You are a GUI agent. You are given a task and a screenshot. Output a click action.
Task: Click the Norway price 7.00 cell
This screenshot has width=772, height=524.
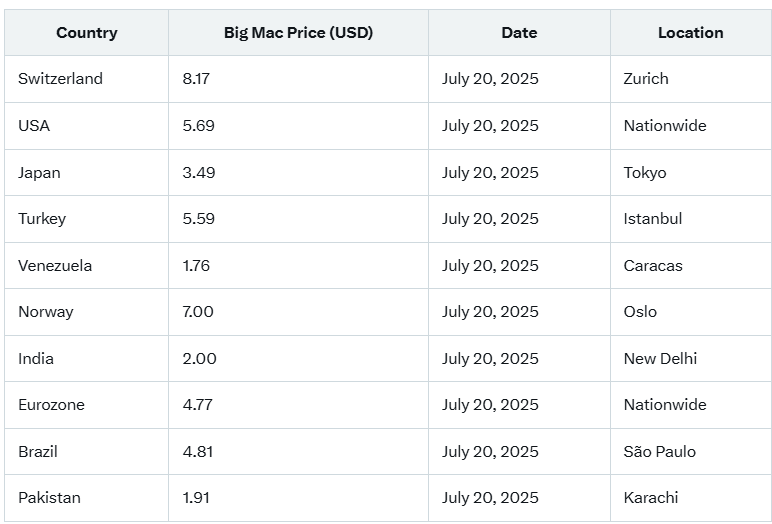(x=298, y=312)
